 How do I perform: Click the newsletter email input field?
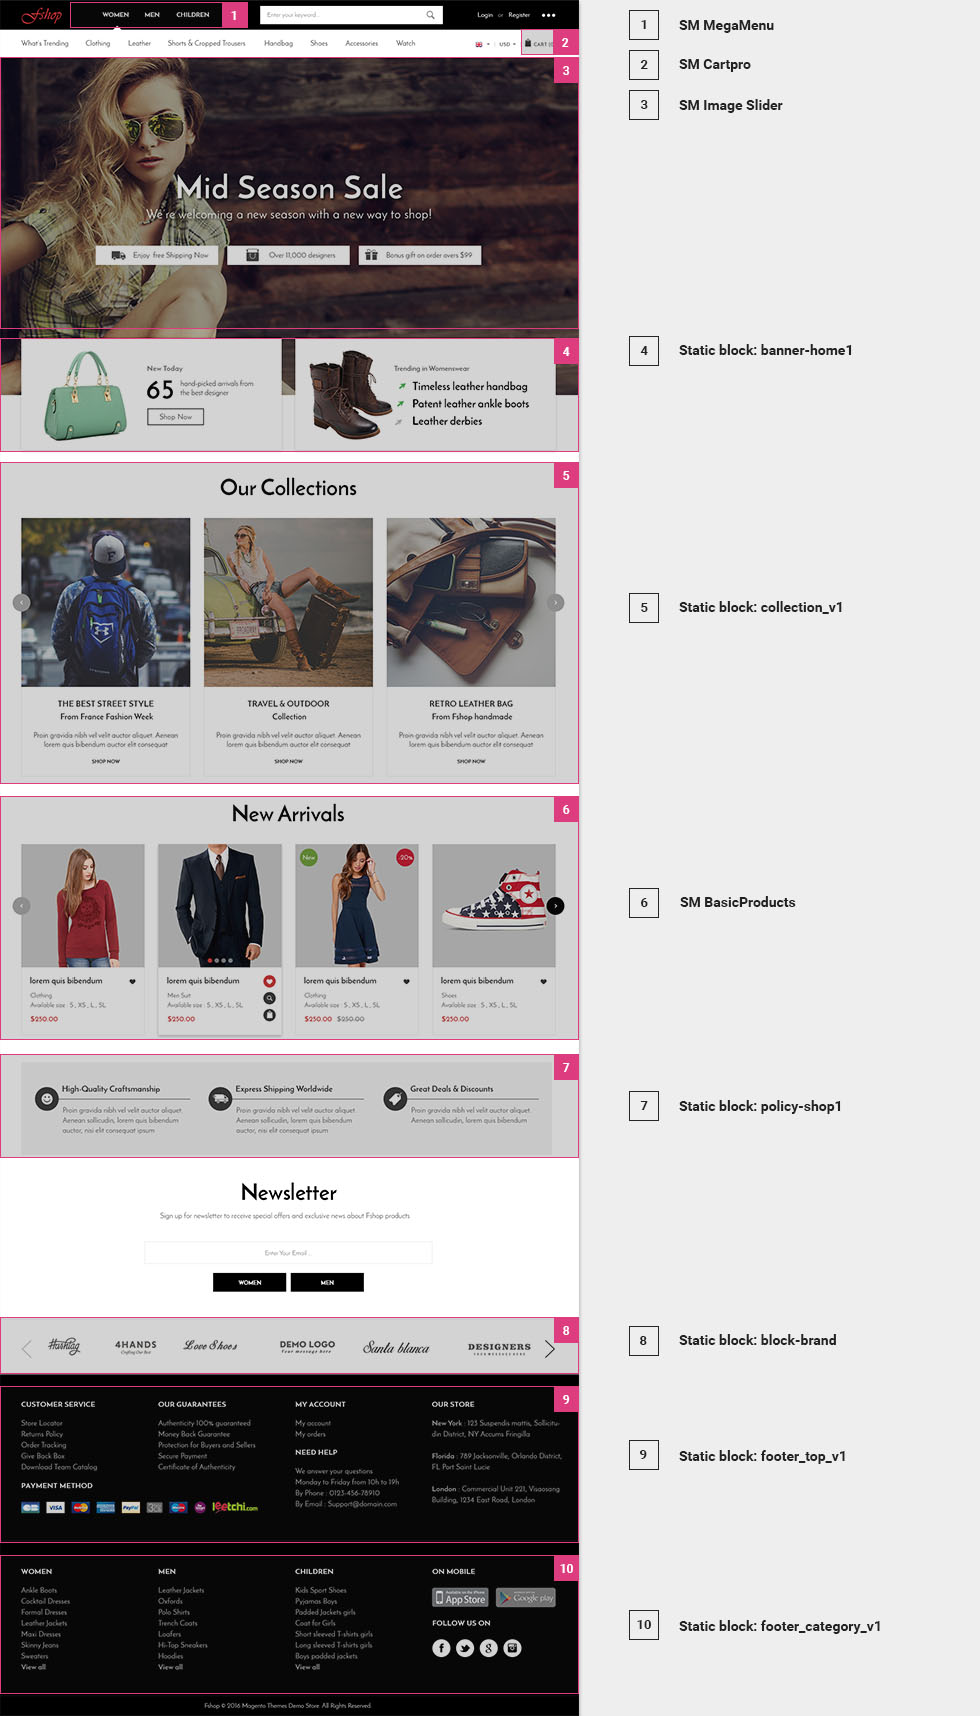[x=288, y=1252]
